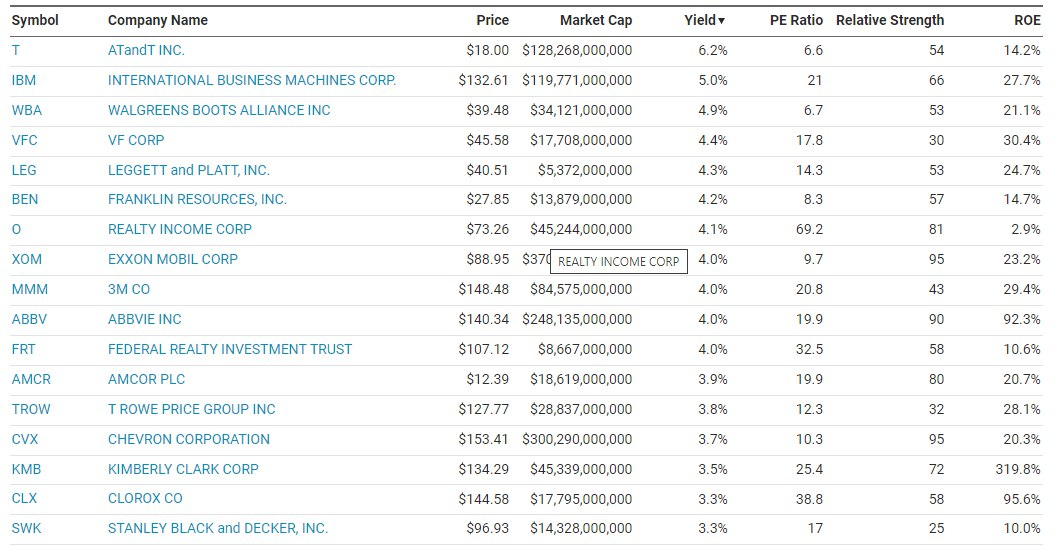Open INTERNATIONAL BUSINESS MACHINES CORP. link
Viewport: 1057px width, 546px height.
[x=252, y=80]
